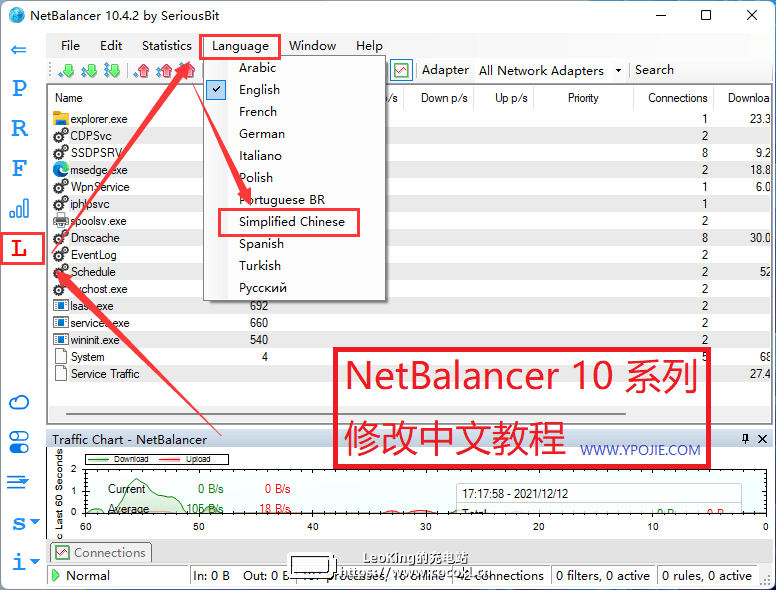
Task: Open the Edit menu
Action: (x=111, y=46)
